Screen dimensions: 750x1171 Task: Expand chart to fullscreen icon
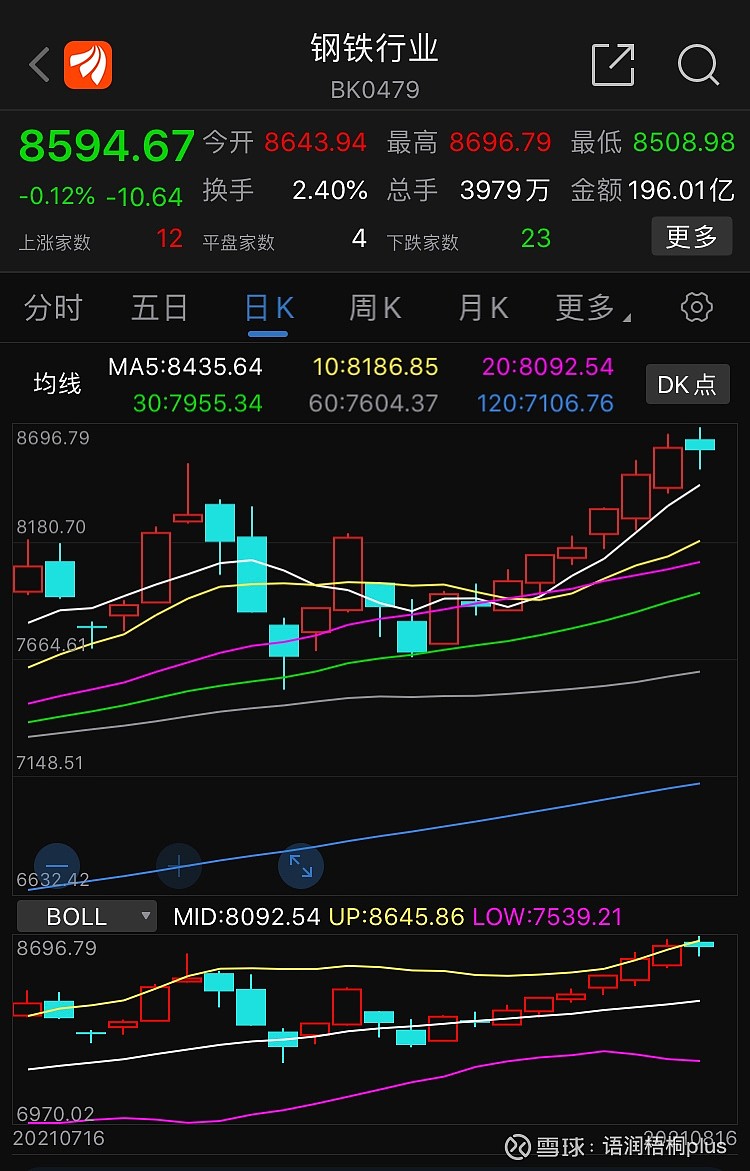tap(300, 866)
